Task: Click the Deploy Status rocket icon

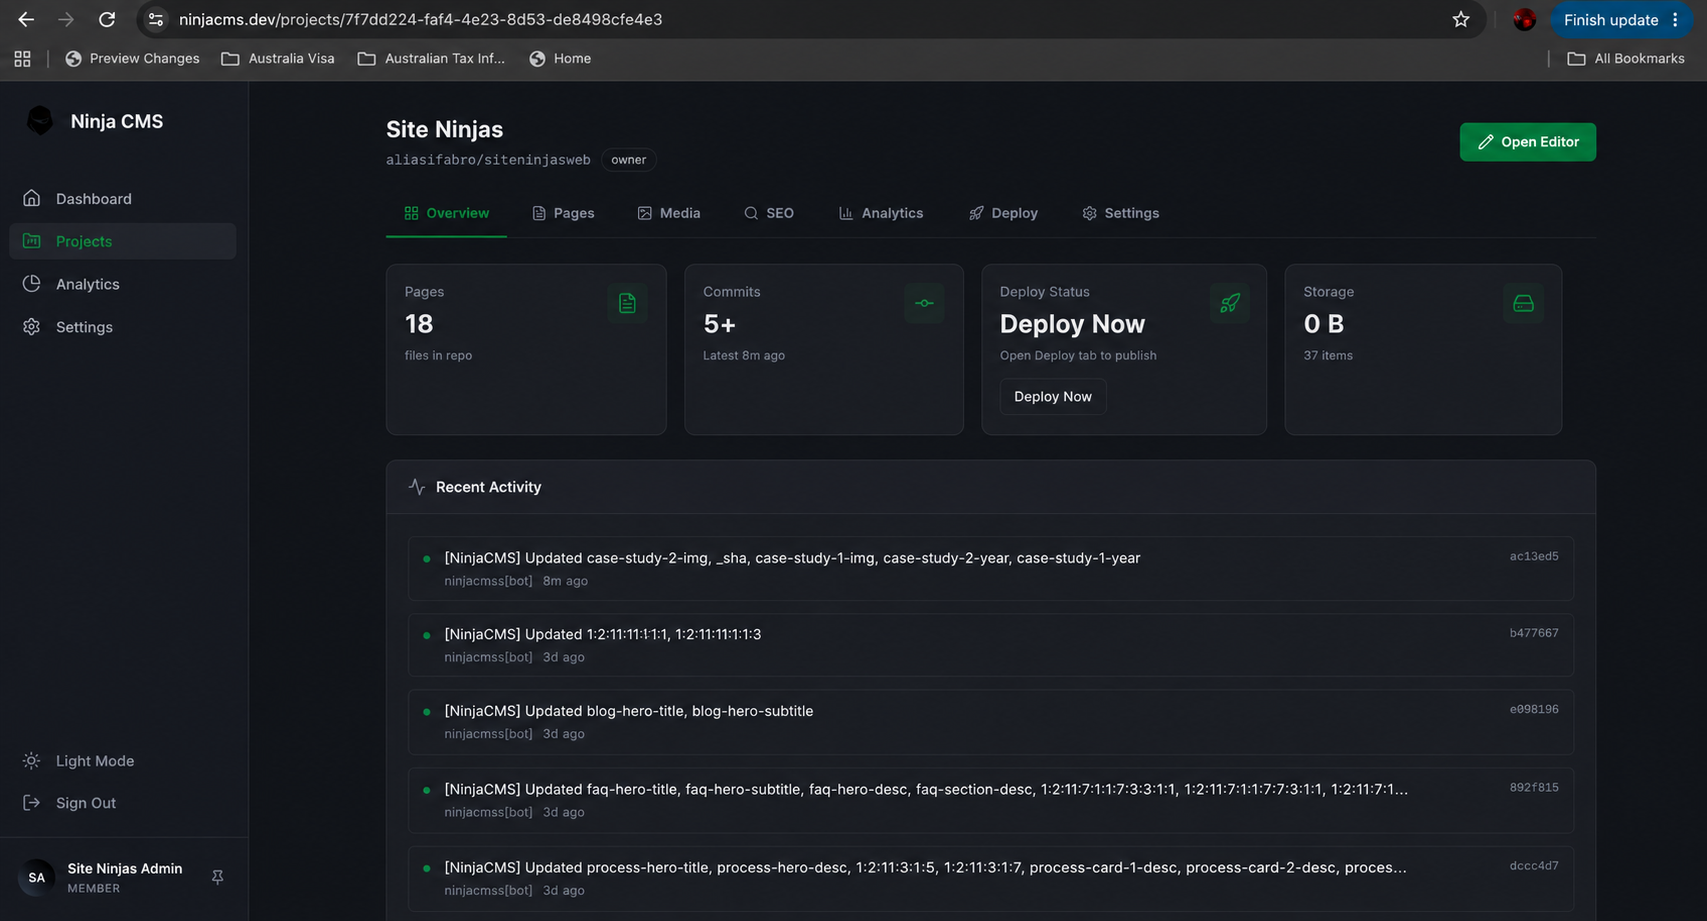Action: click(x=1229, y=303)
